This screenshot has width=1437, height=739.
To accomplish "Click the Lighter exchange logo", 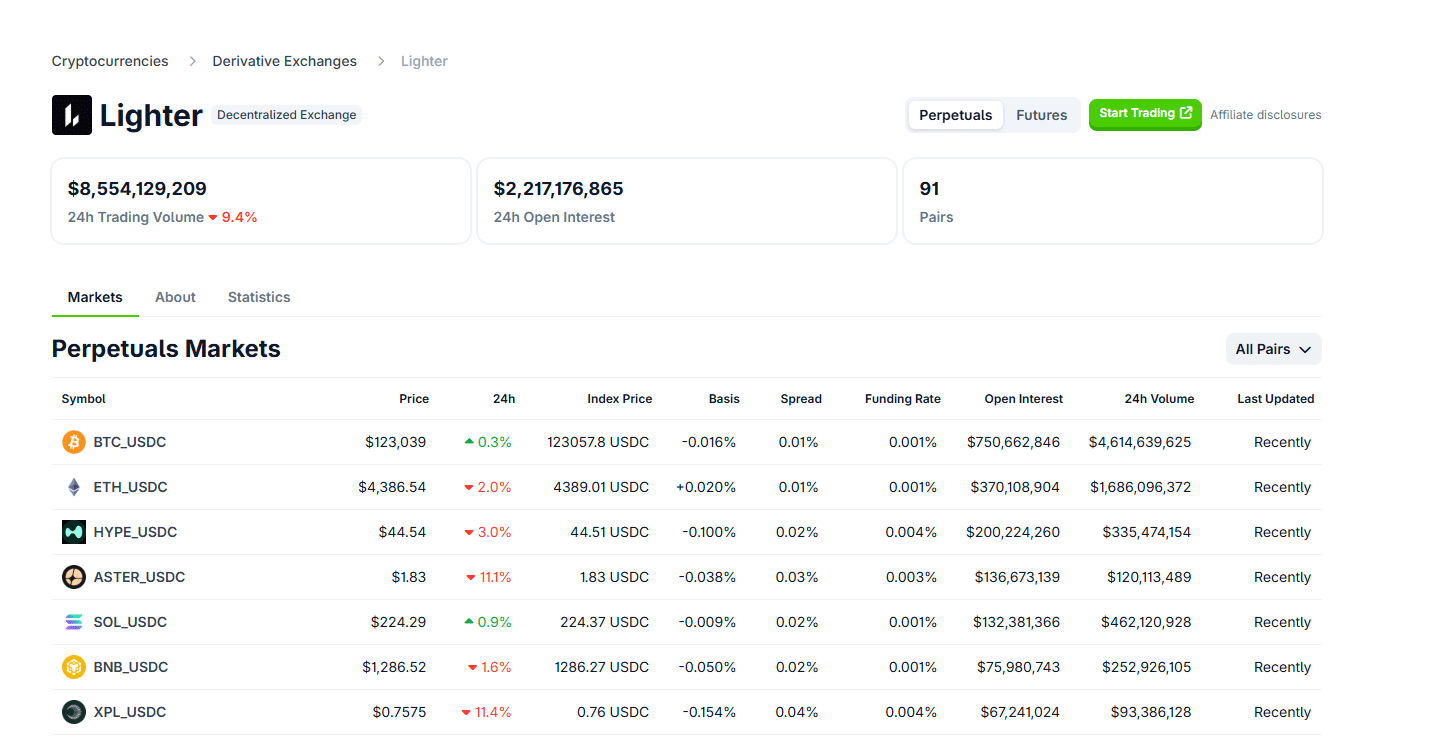I will pyautogui.click(x=71, y=115).
